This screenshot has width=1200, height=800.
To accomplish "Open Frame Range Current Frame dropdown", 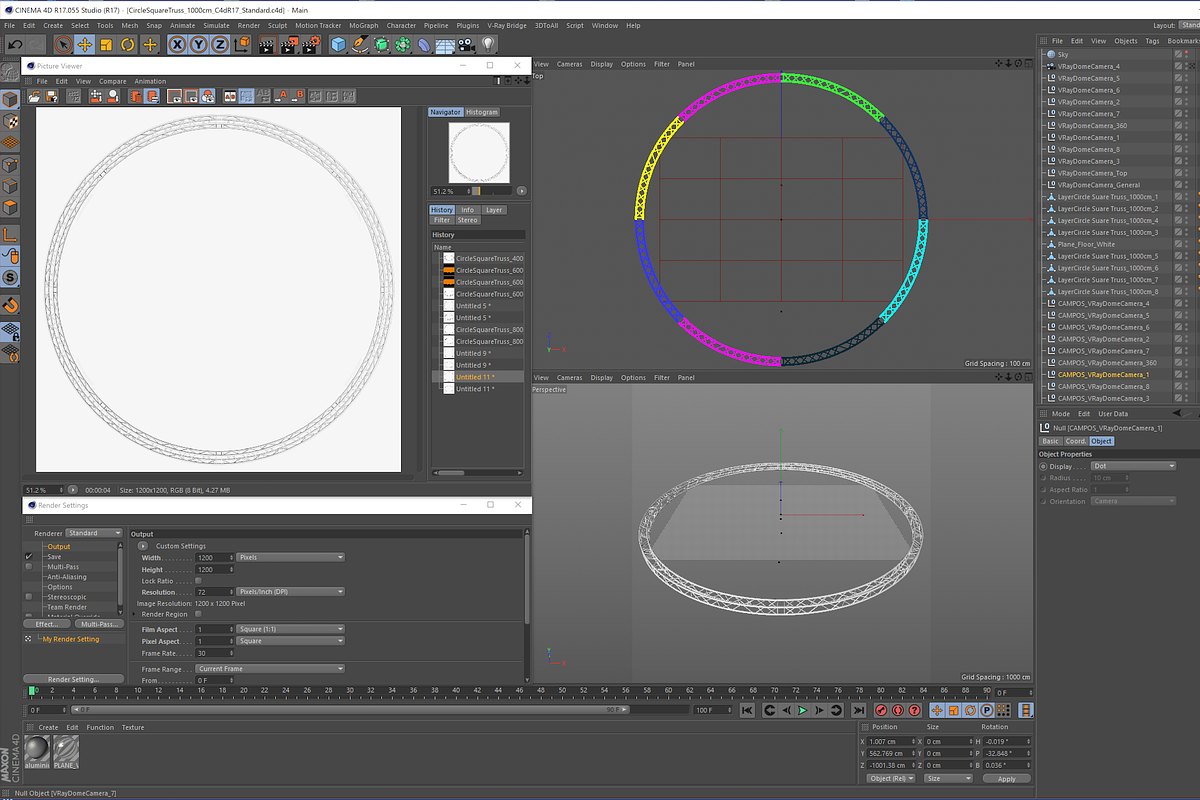I will [x=270, y=669].
